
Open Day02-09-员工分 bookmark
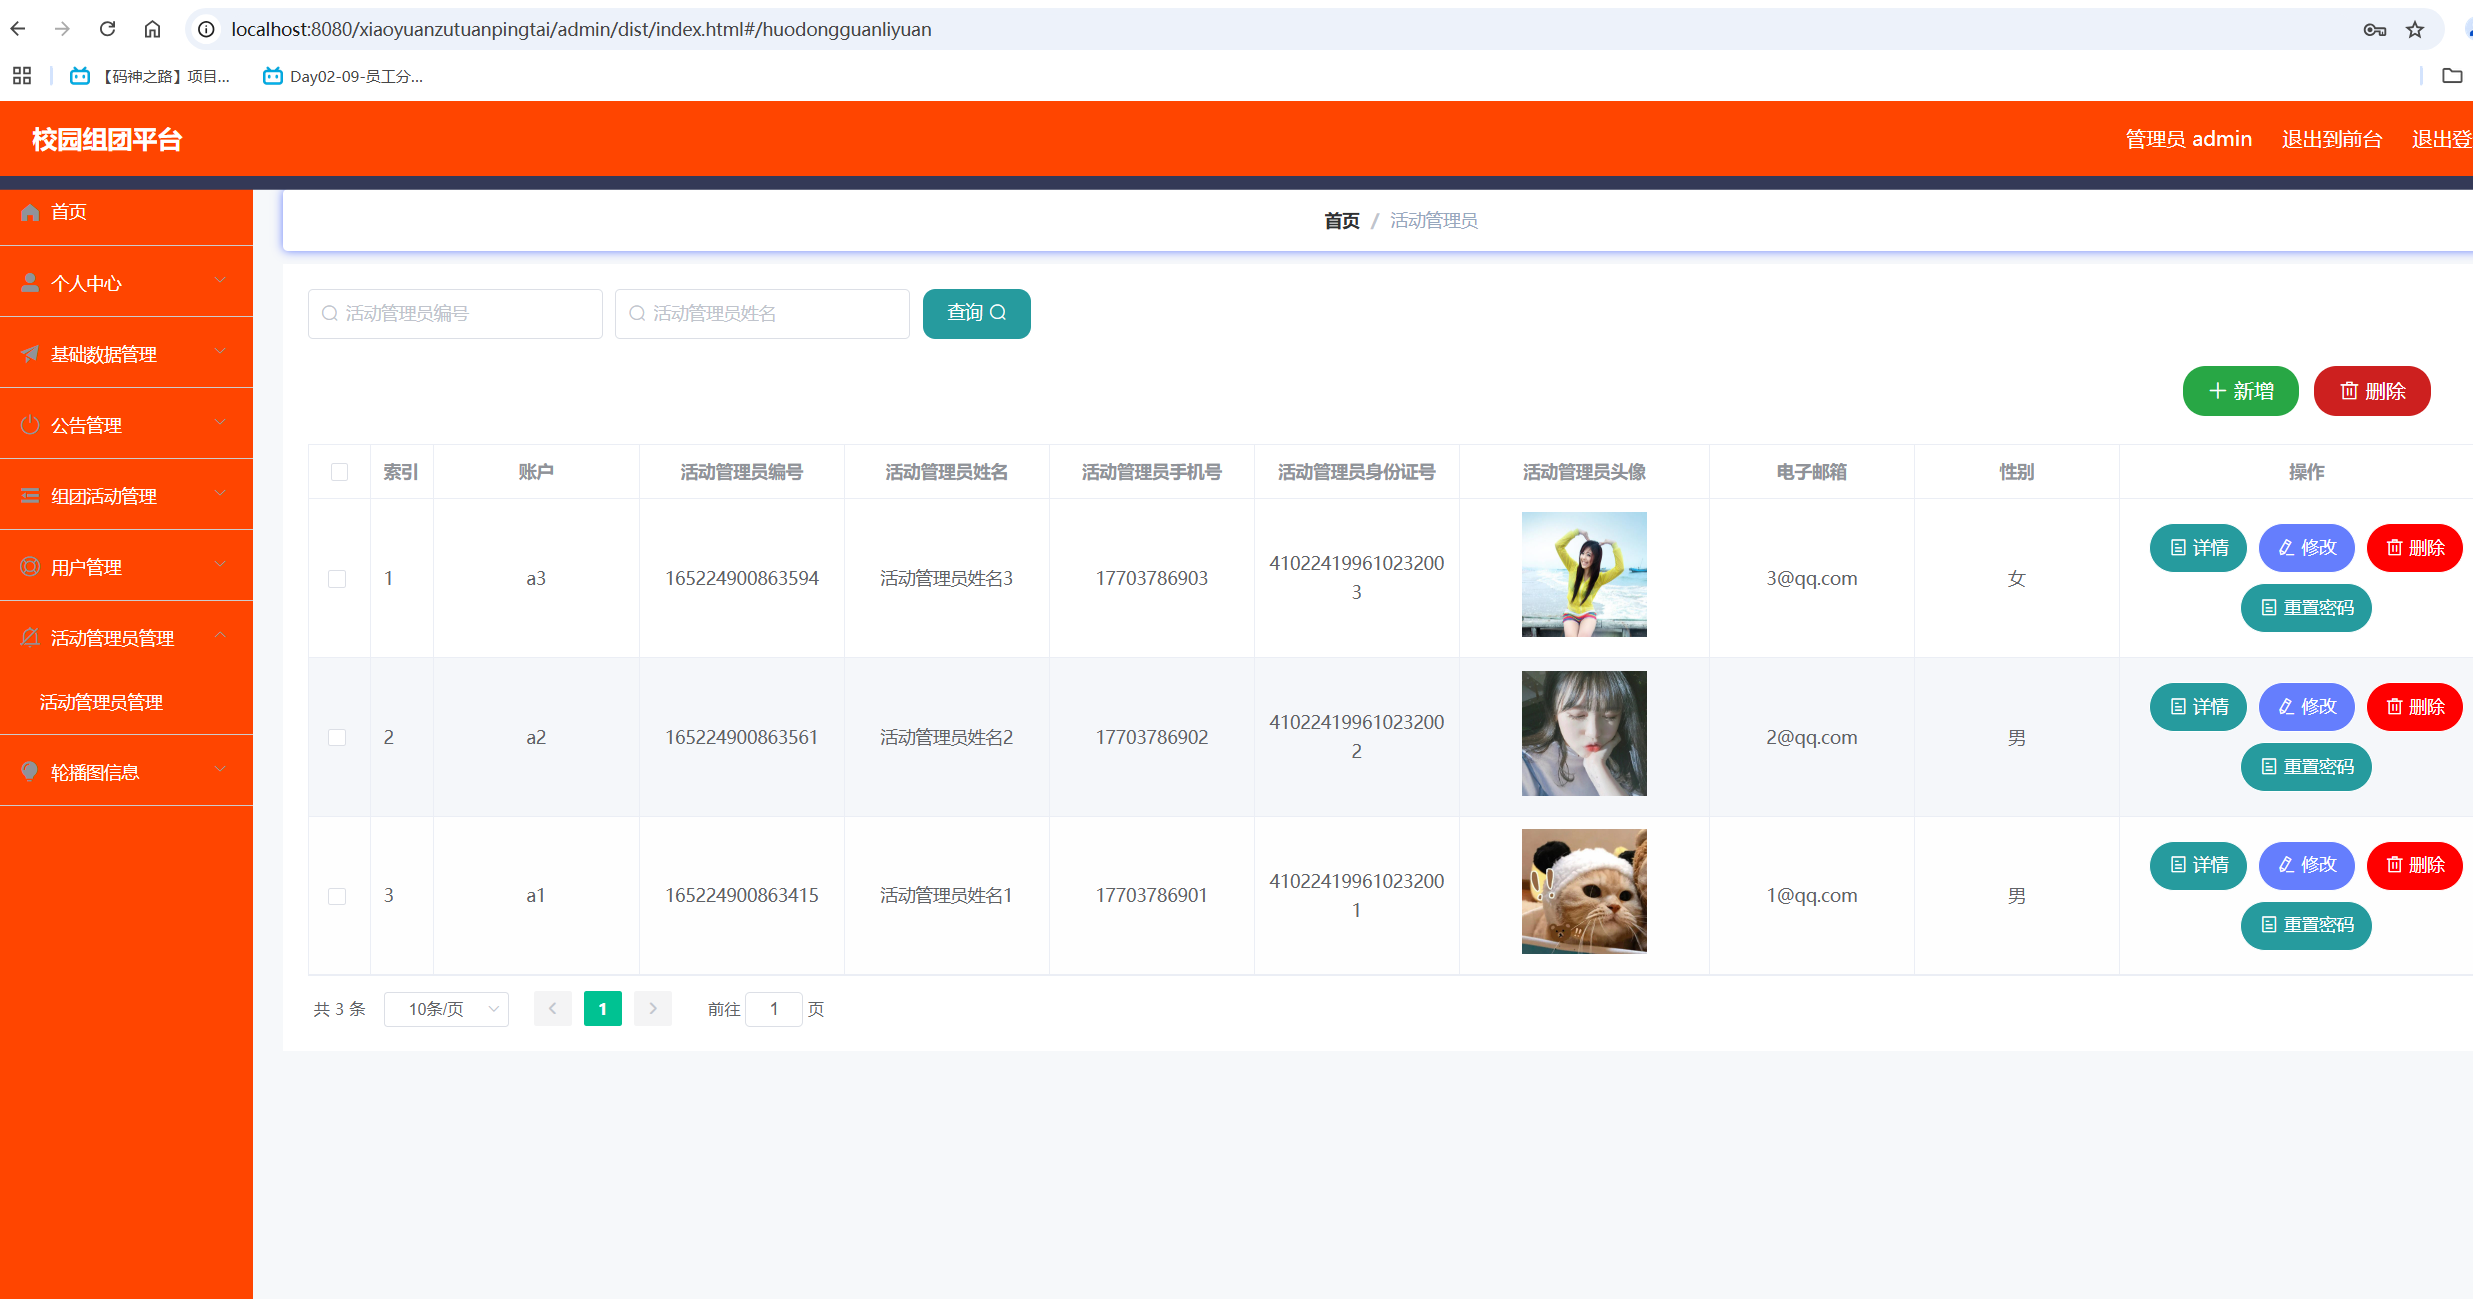[343, 76]
